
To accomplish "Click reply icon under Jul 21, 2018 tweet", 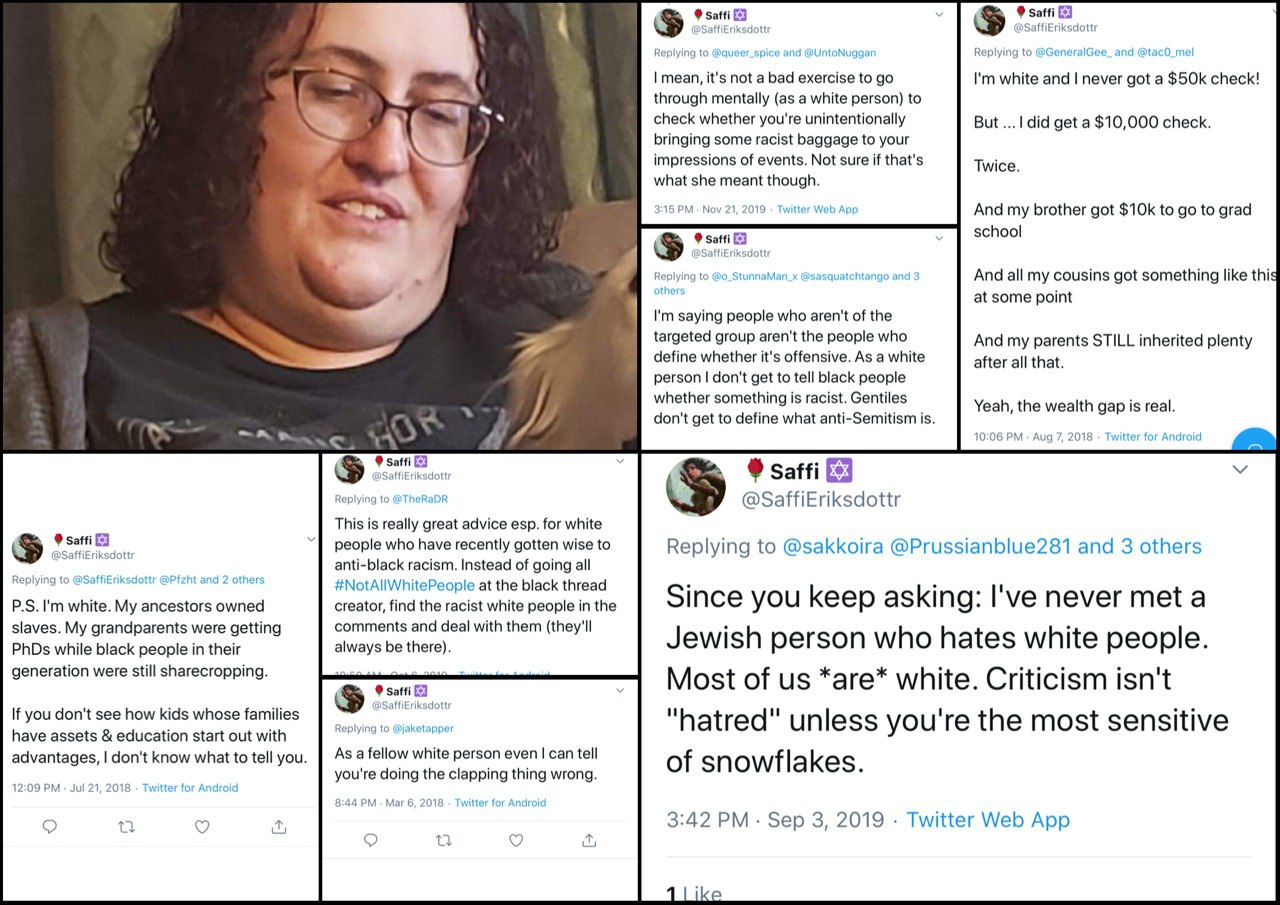I will 50,826.
